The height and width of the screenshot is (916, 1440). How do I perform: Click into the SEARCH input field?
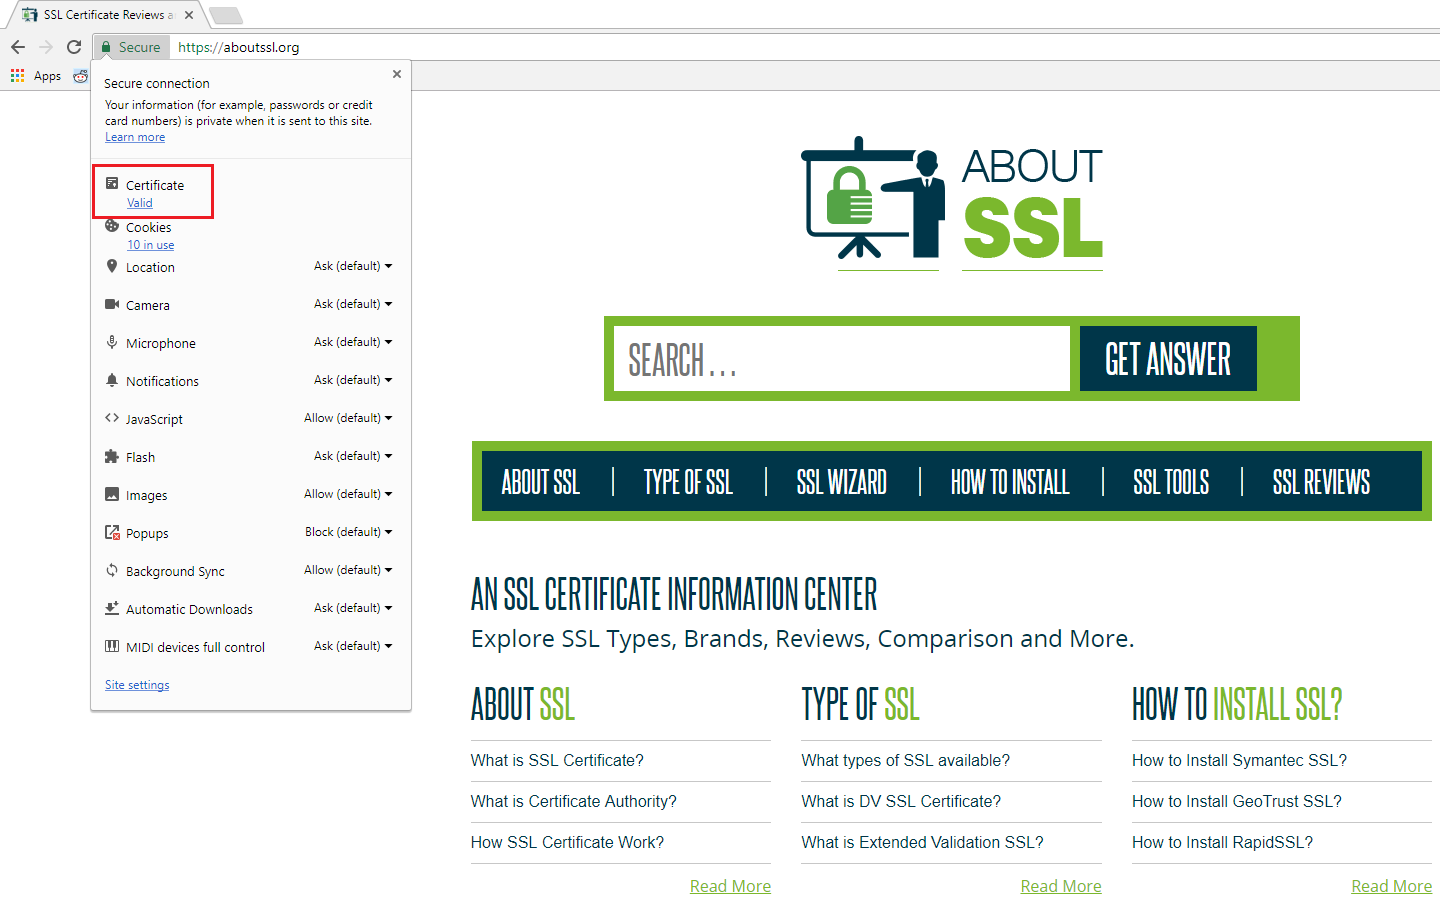coord(842,359)
